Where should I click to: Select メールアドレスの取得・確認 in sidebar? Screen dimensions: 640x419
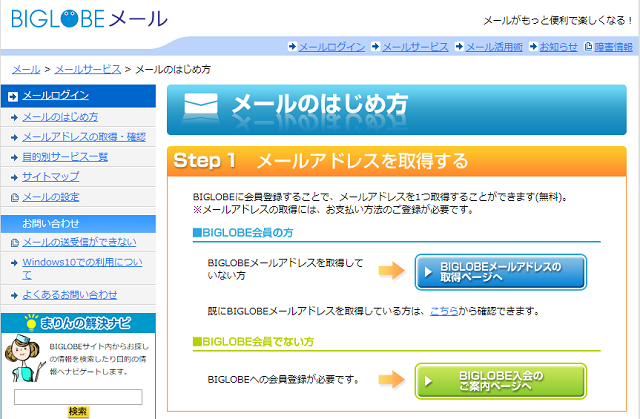pyautogui.click(x=84, y=137)
